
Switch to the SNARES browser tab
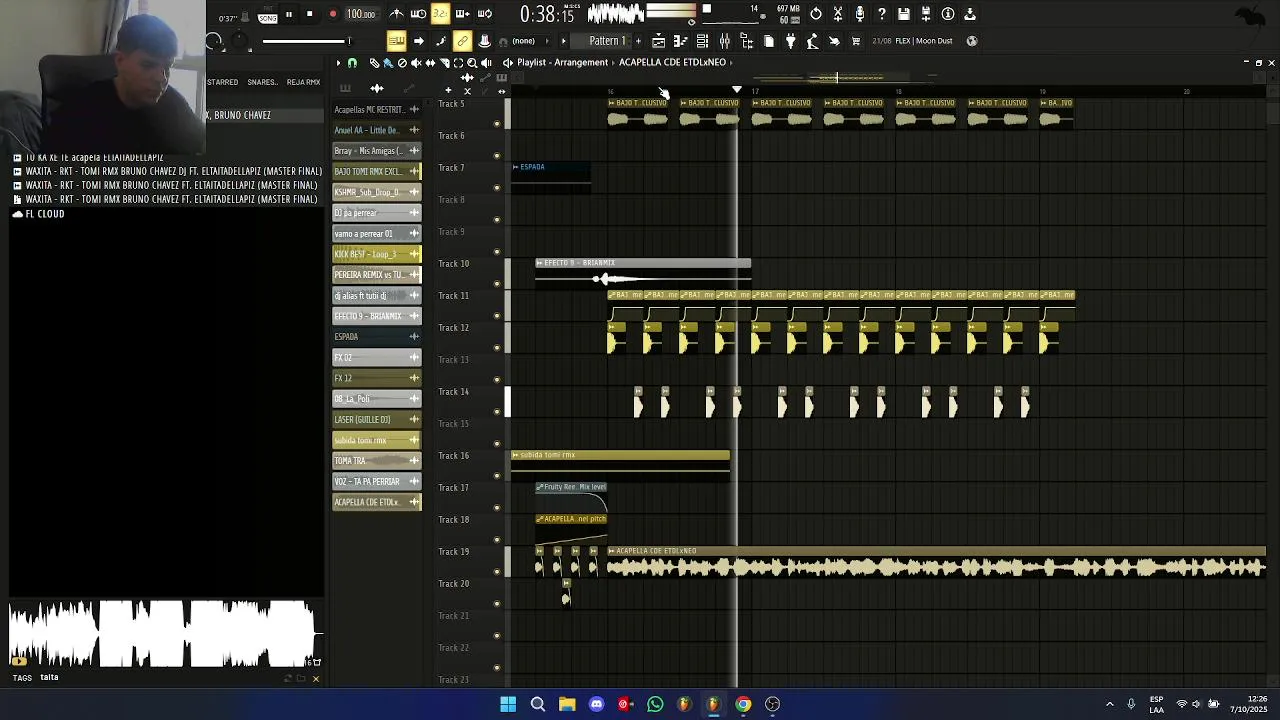click(262, 82)
